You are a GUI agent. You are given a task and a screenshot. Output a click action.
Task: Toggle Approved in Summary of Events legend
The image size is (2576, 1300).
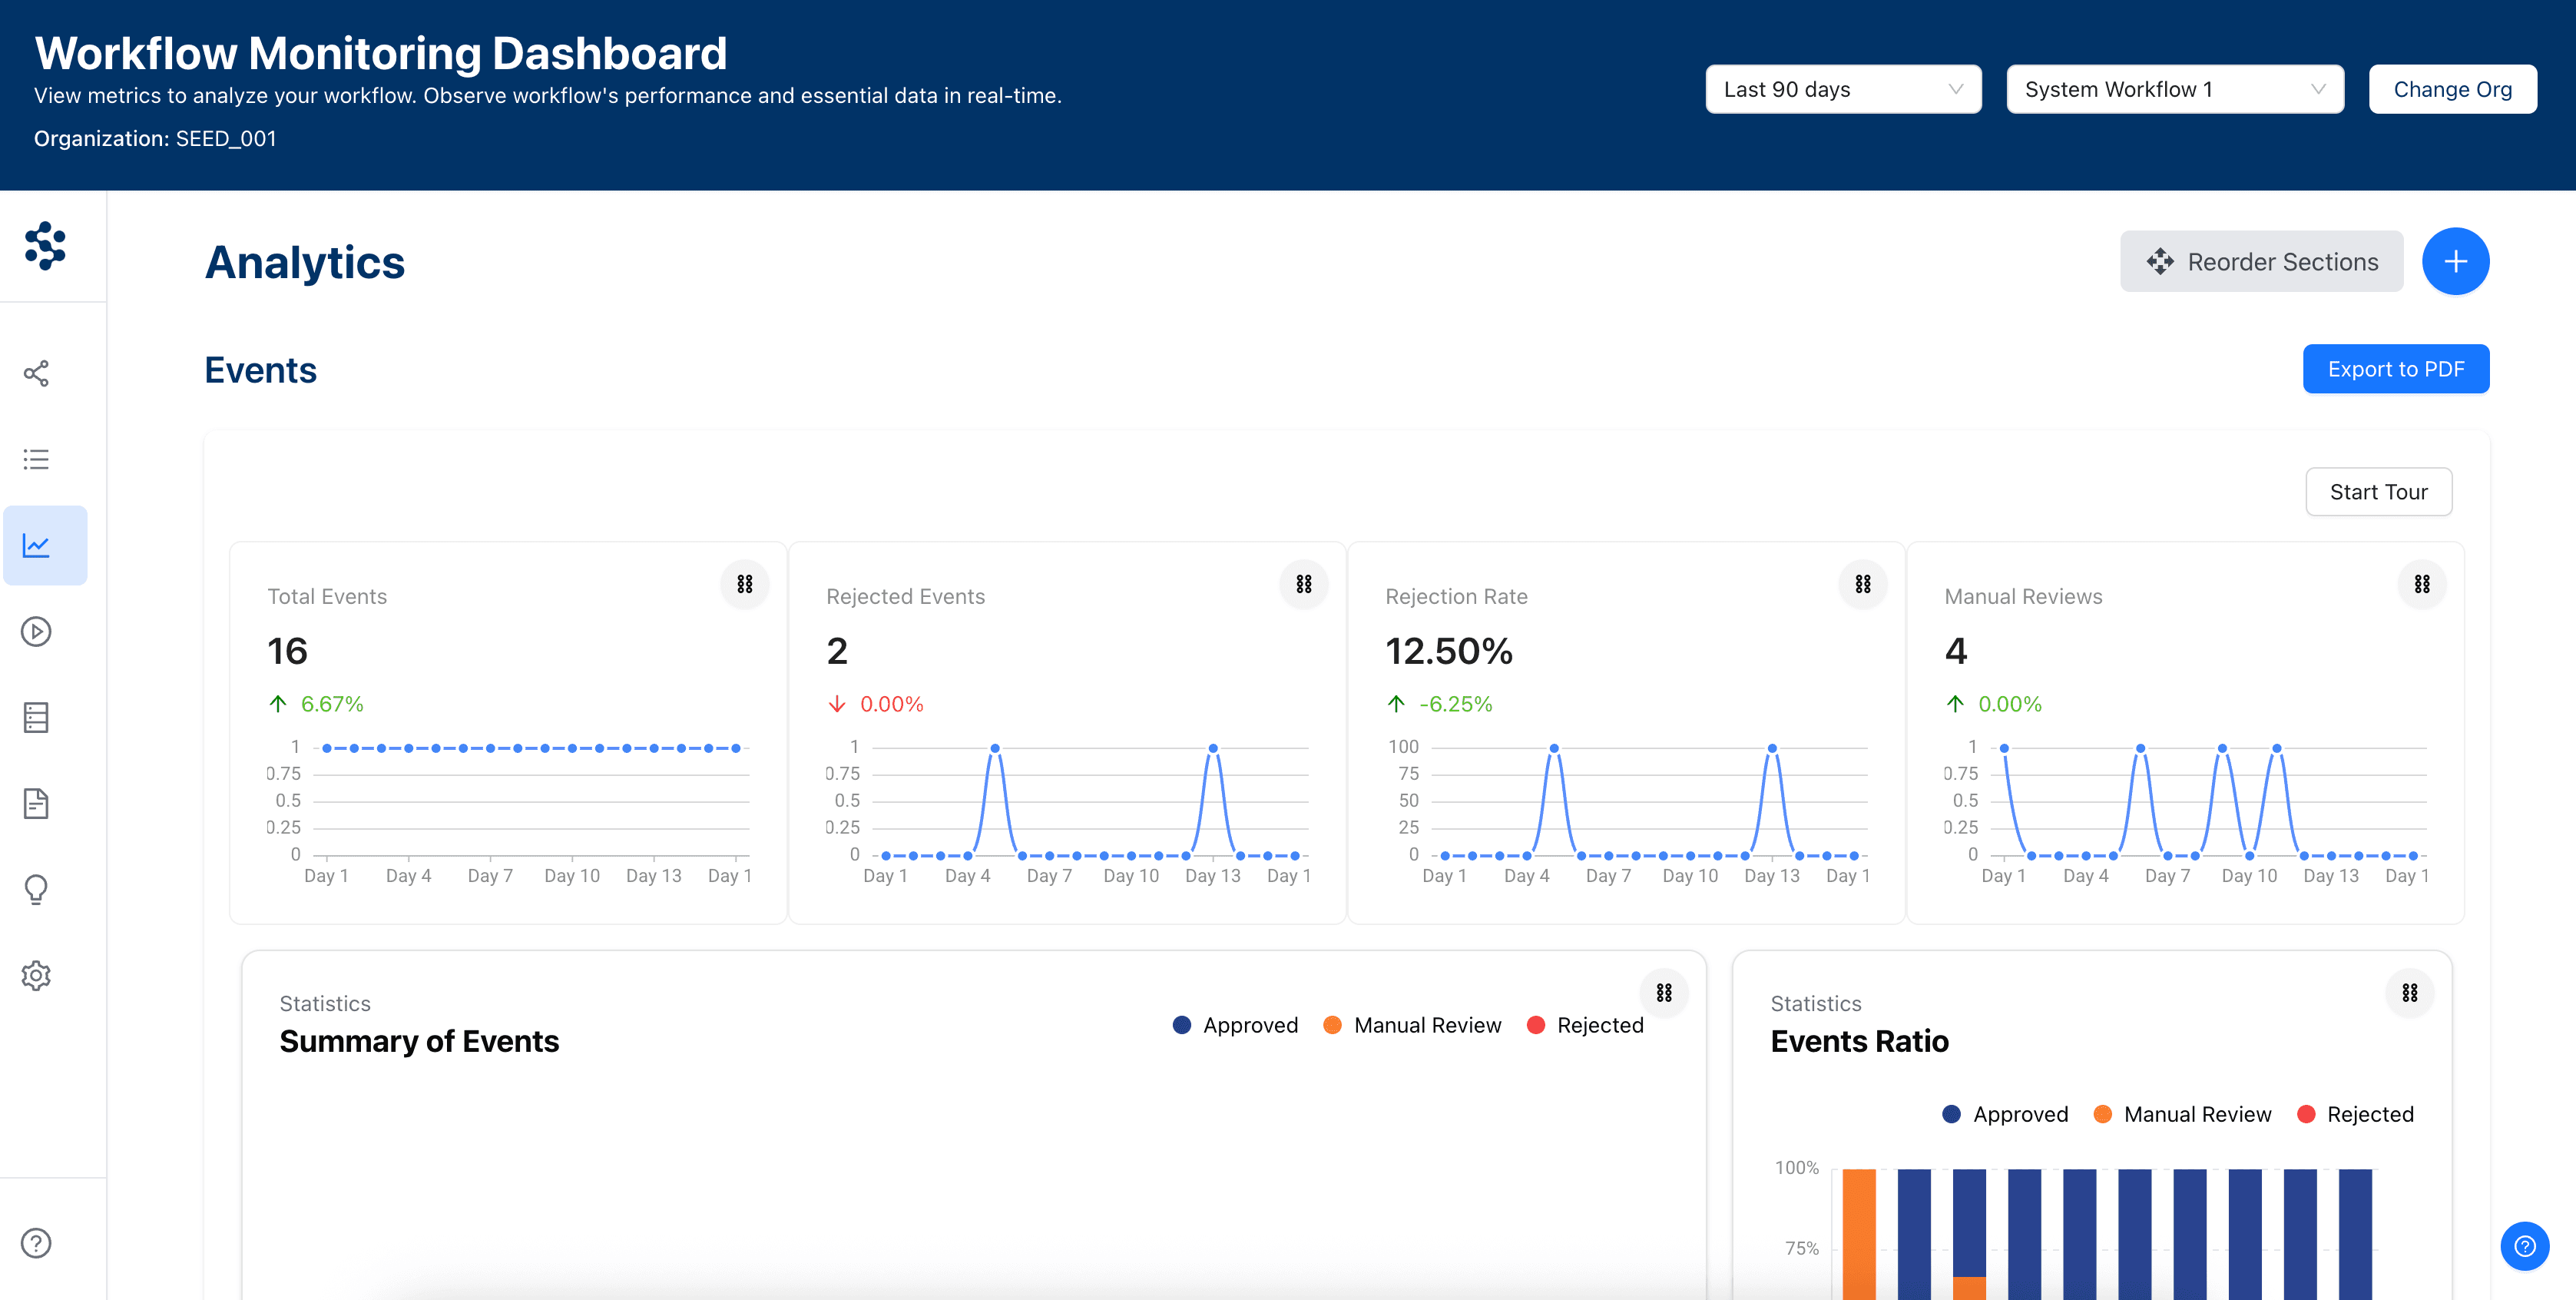[1235, 1025]
